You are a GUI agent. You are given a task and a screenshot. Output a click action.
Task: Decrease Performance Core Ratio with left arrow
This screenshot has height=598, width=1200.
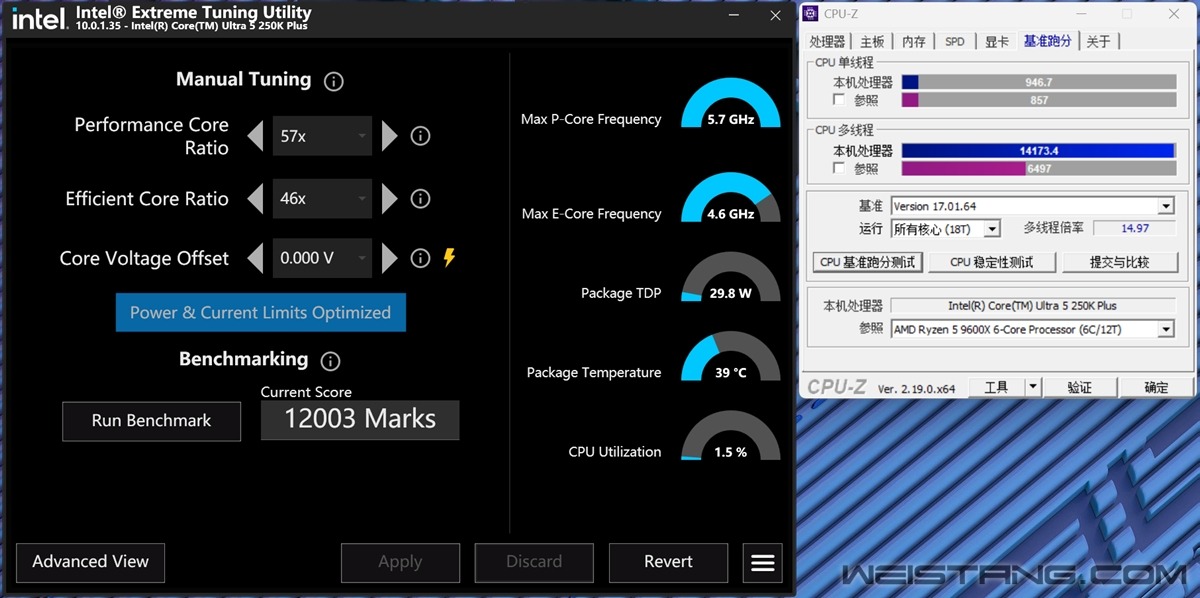[256, 136]
